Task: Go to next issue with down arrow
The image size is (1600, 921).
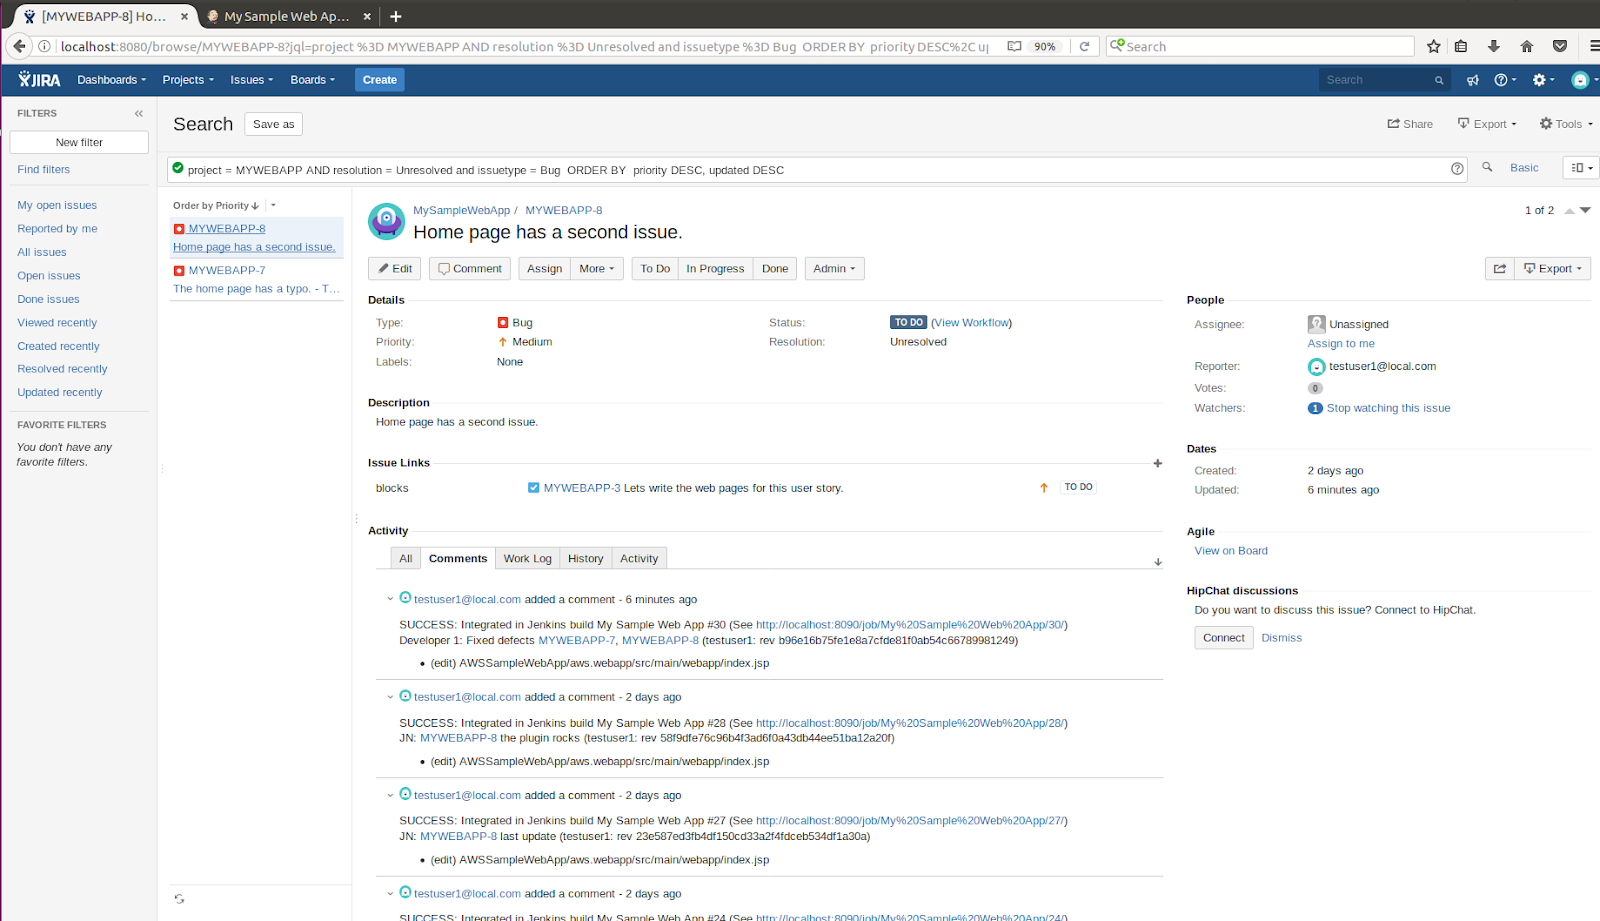Action: [1585, 211]
